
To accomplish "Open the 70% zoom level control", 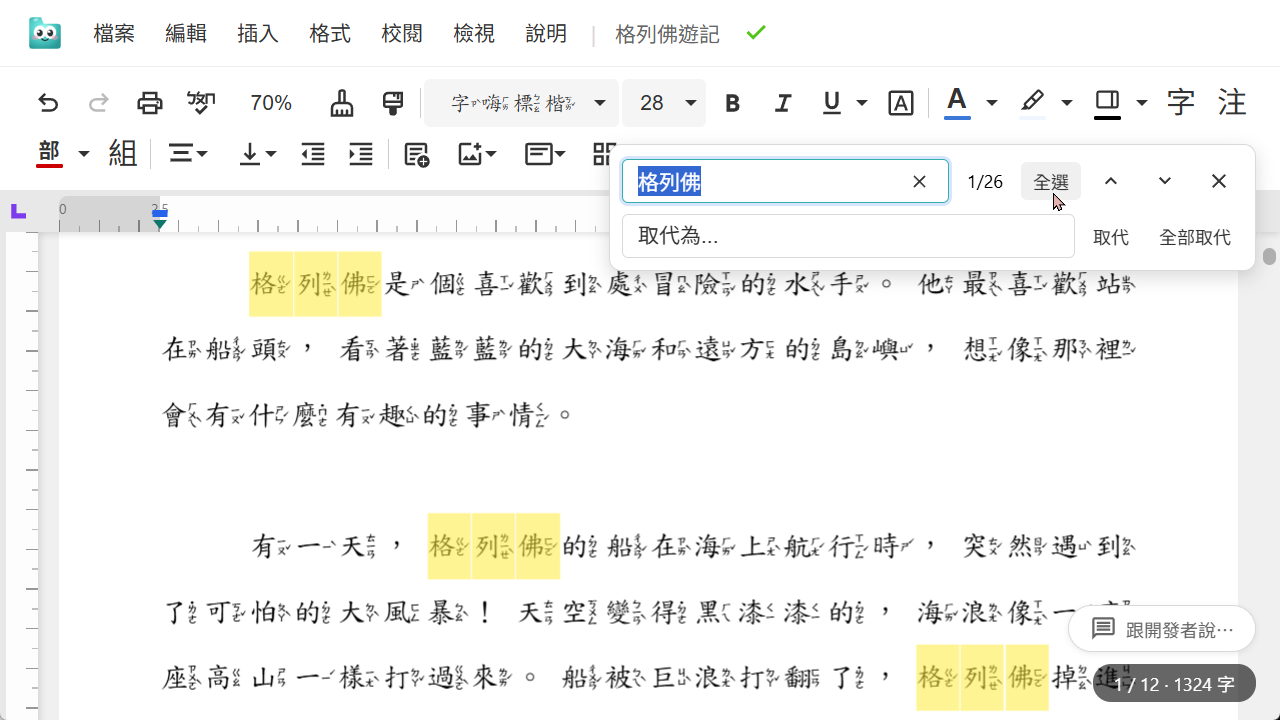I will click(x=271, y=103).
